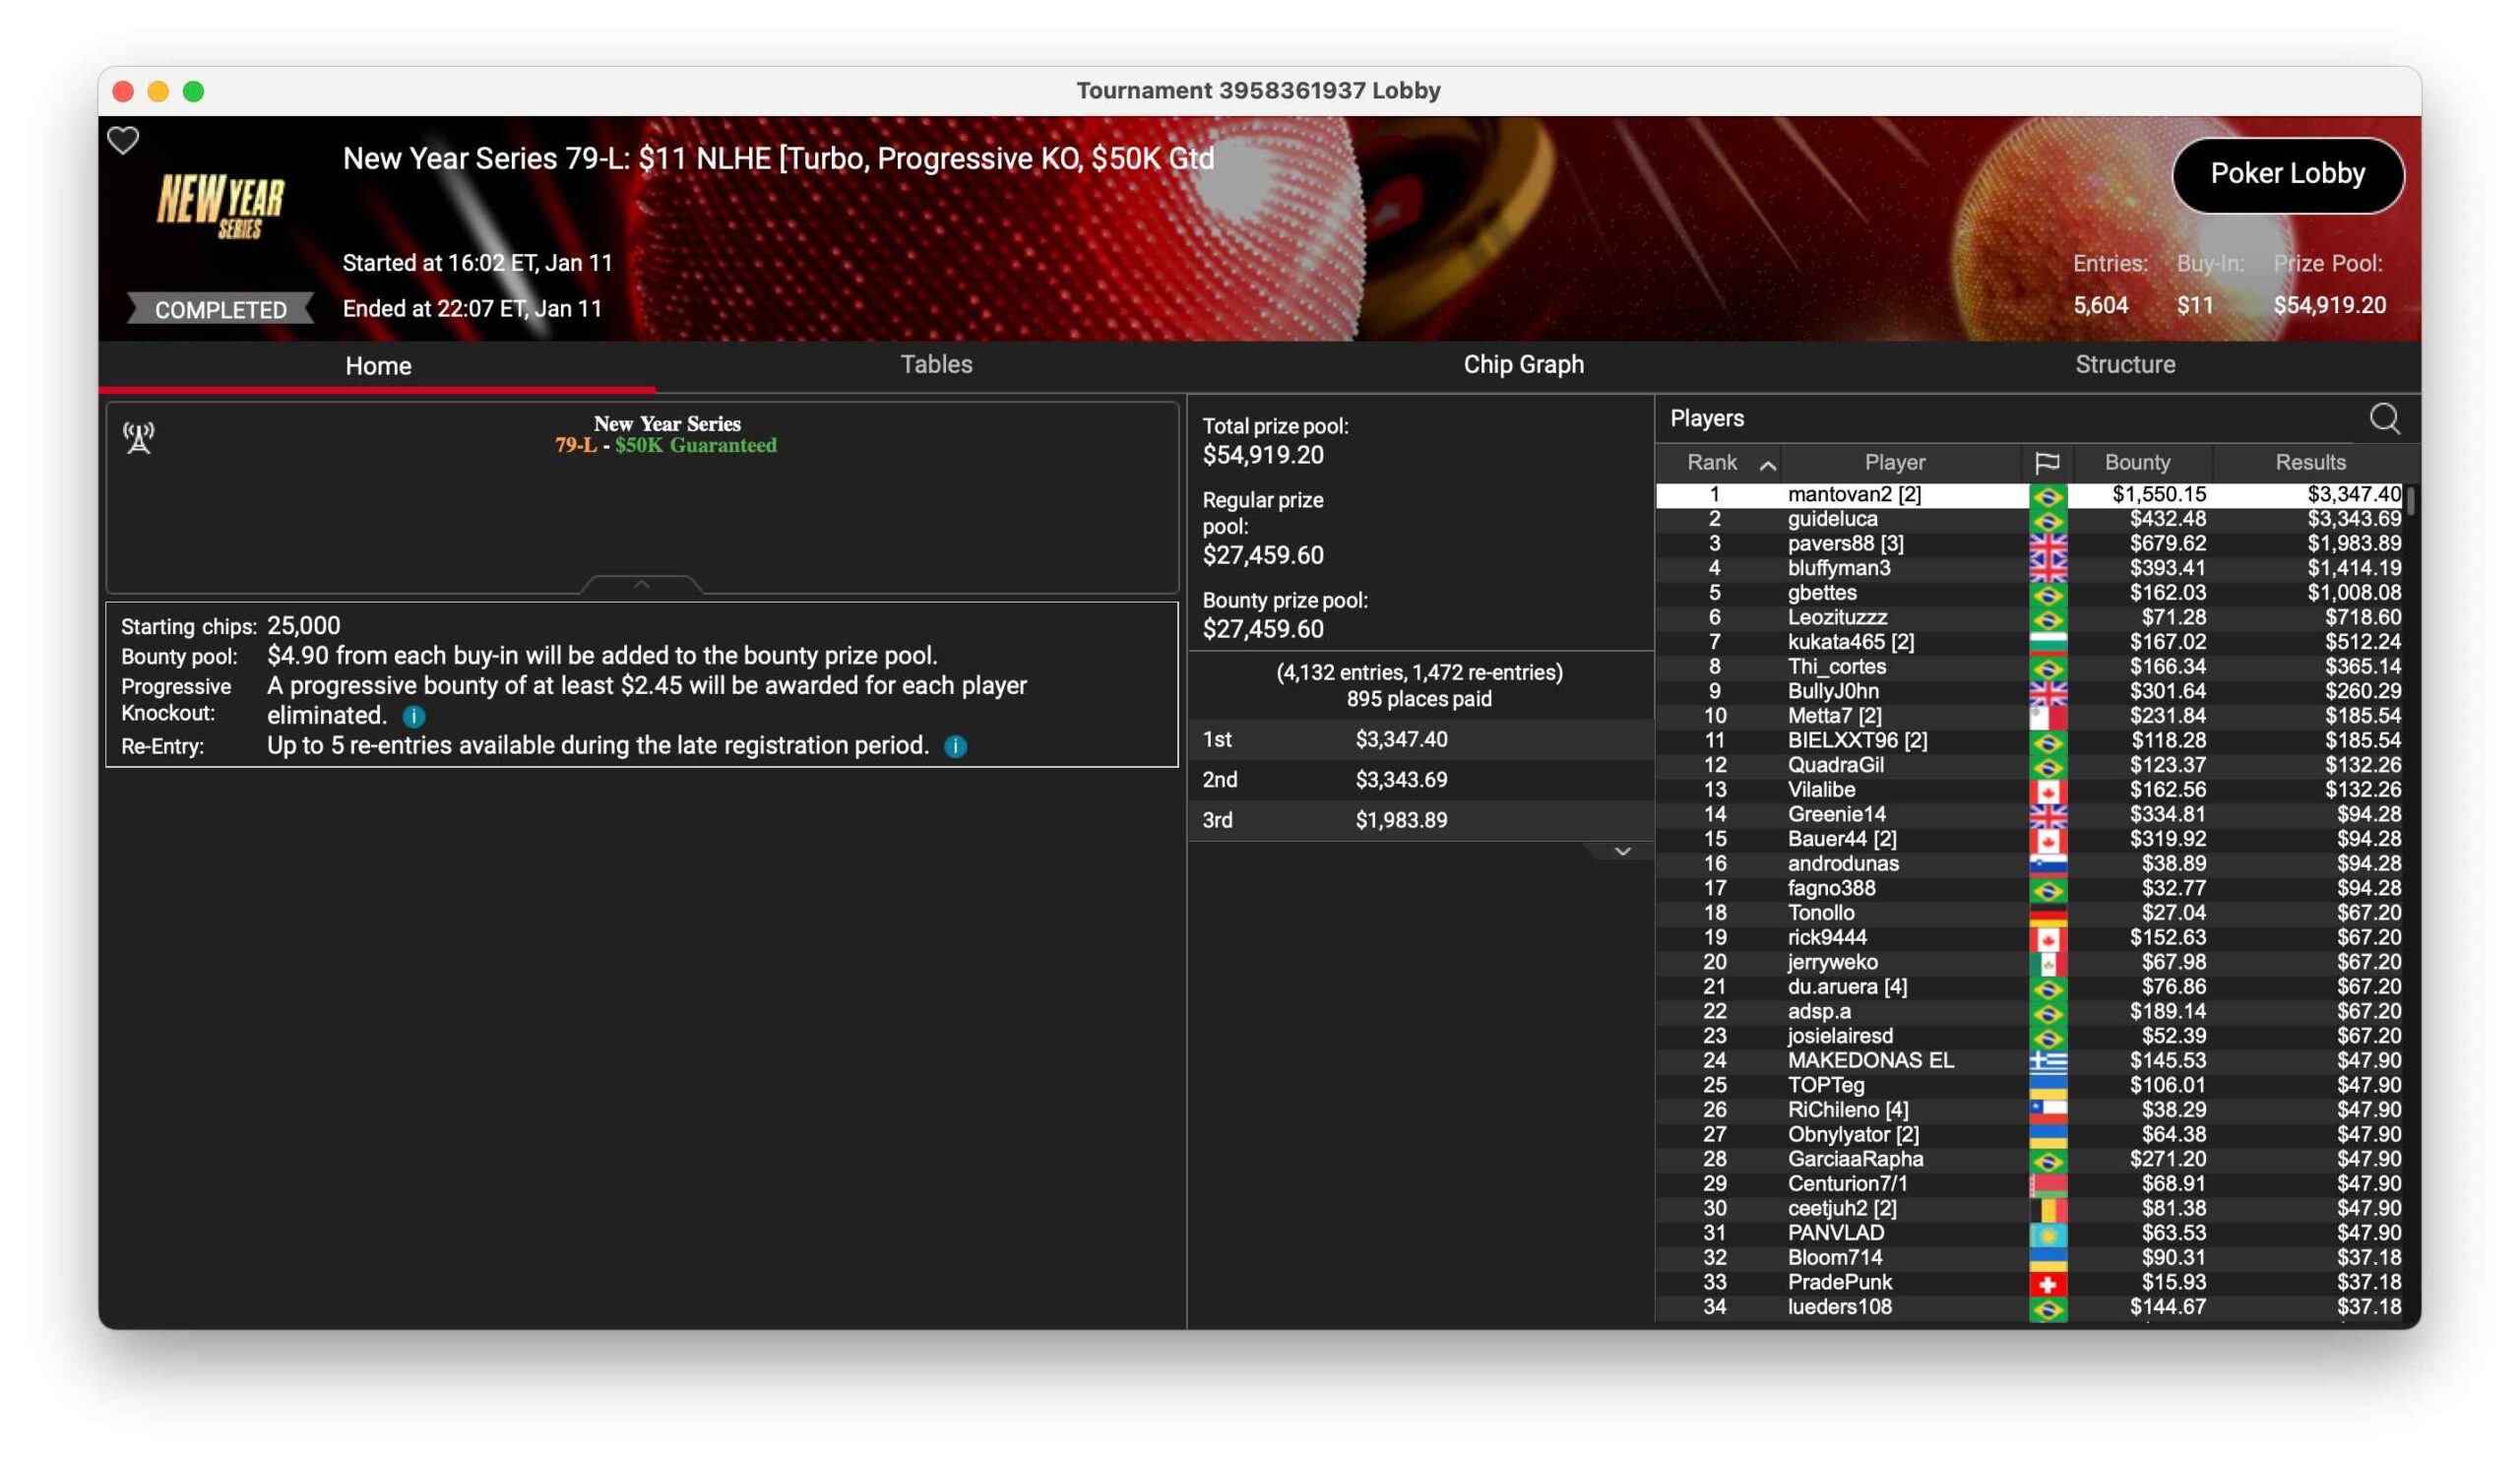Click the flag column header icon
This screenshot has height=1460, width=2520.
2046,462
